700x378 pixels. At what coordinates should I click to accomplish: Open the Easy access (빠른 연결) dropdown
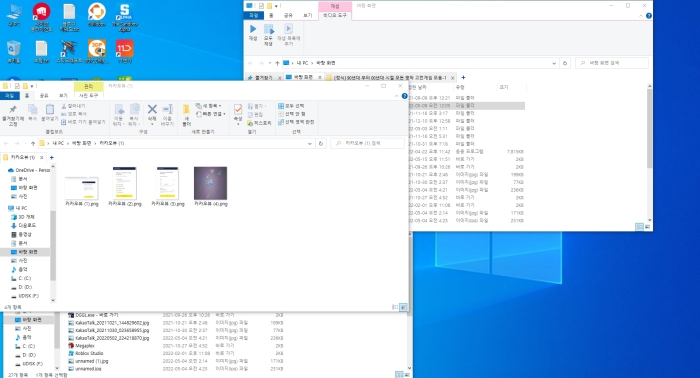point(211,114)
